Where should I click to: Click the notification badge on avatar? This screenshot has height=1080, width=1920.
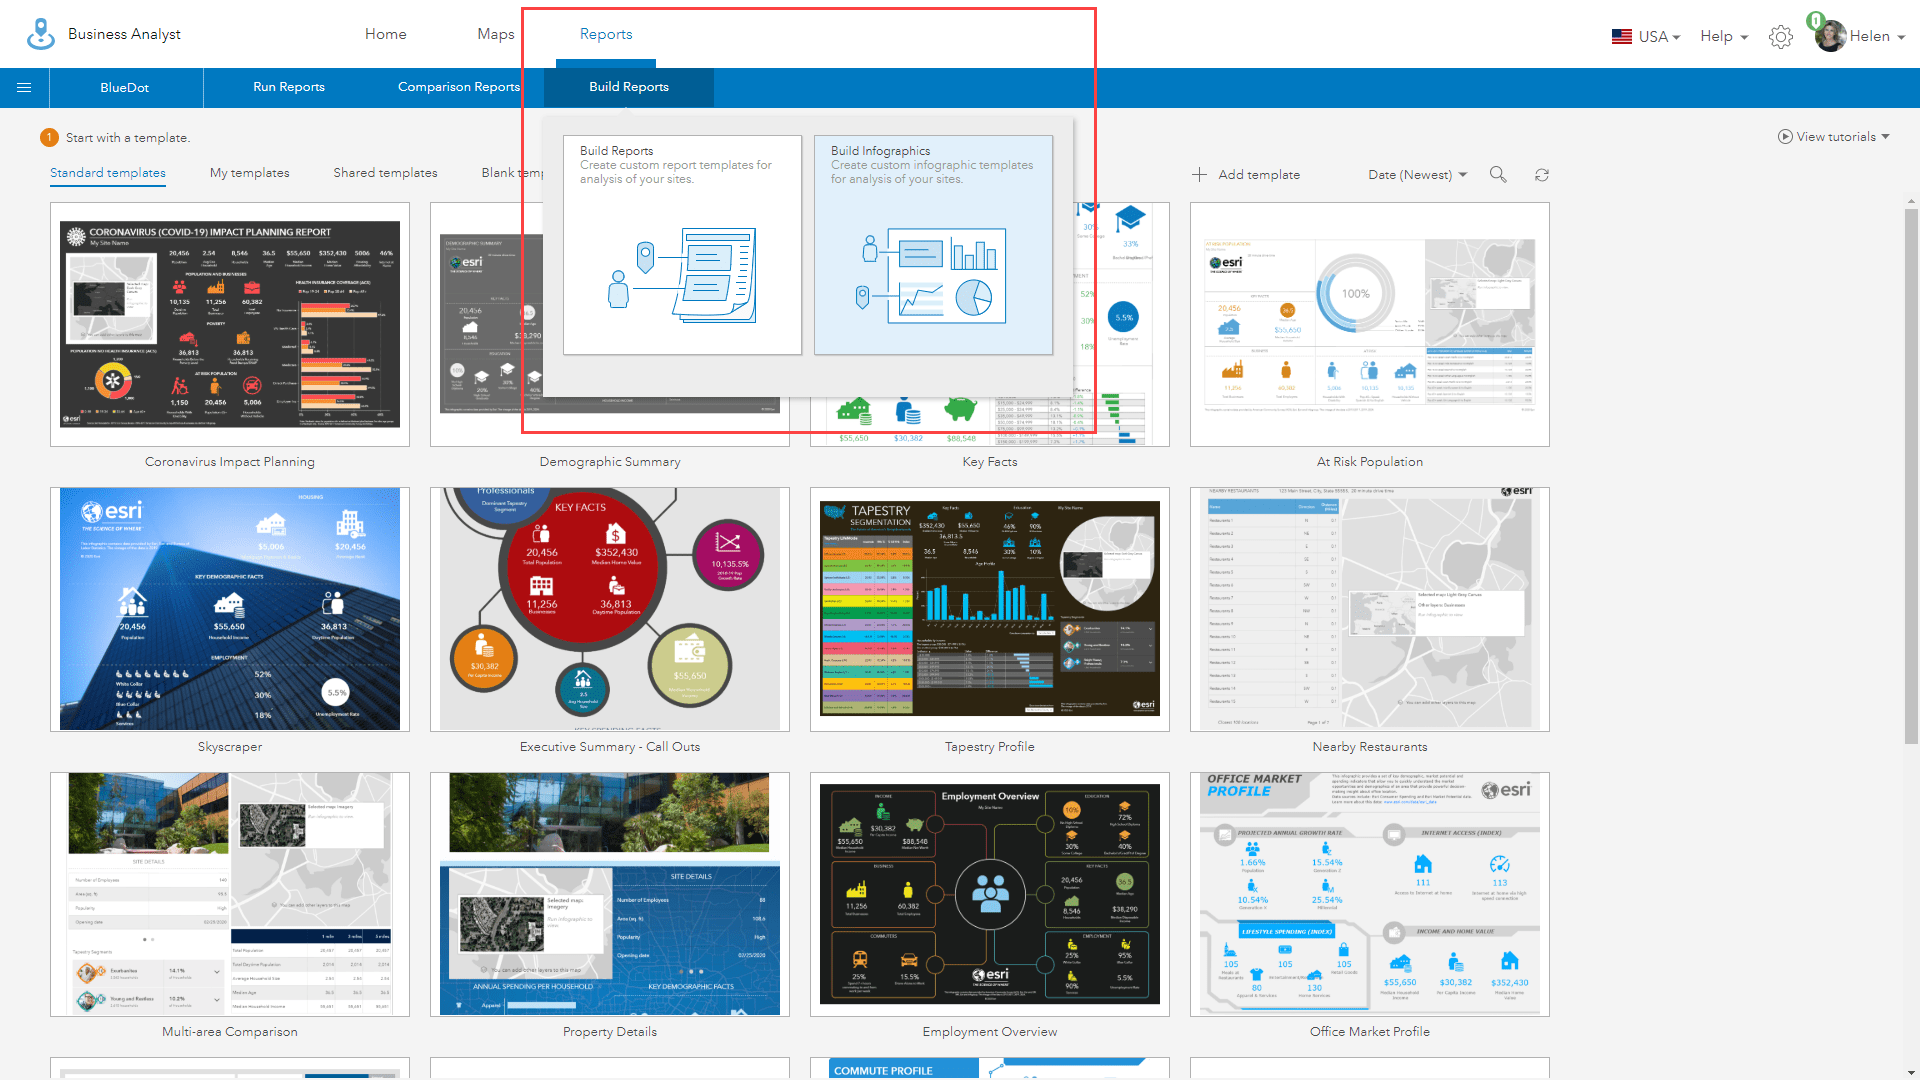[x=1815, y=20]
